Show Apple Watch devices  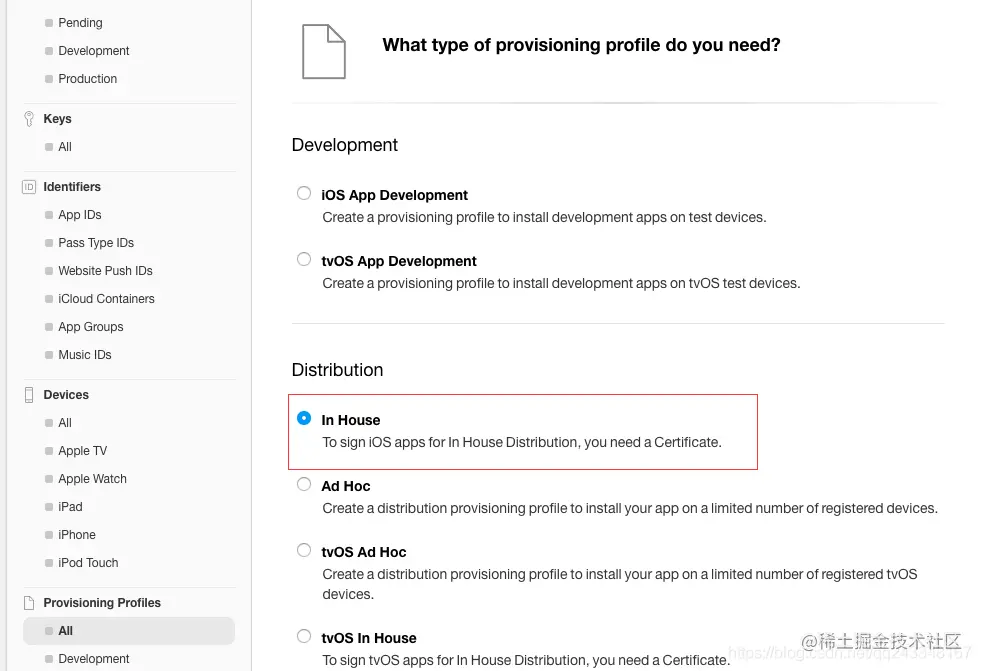(x=92, y=479)
